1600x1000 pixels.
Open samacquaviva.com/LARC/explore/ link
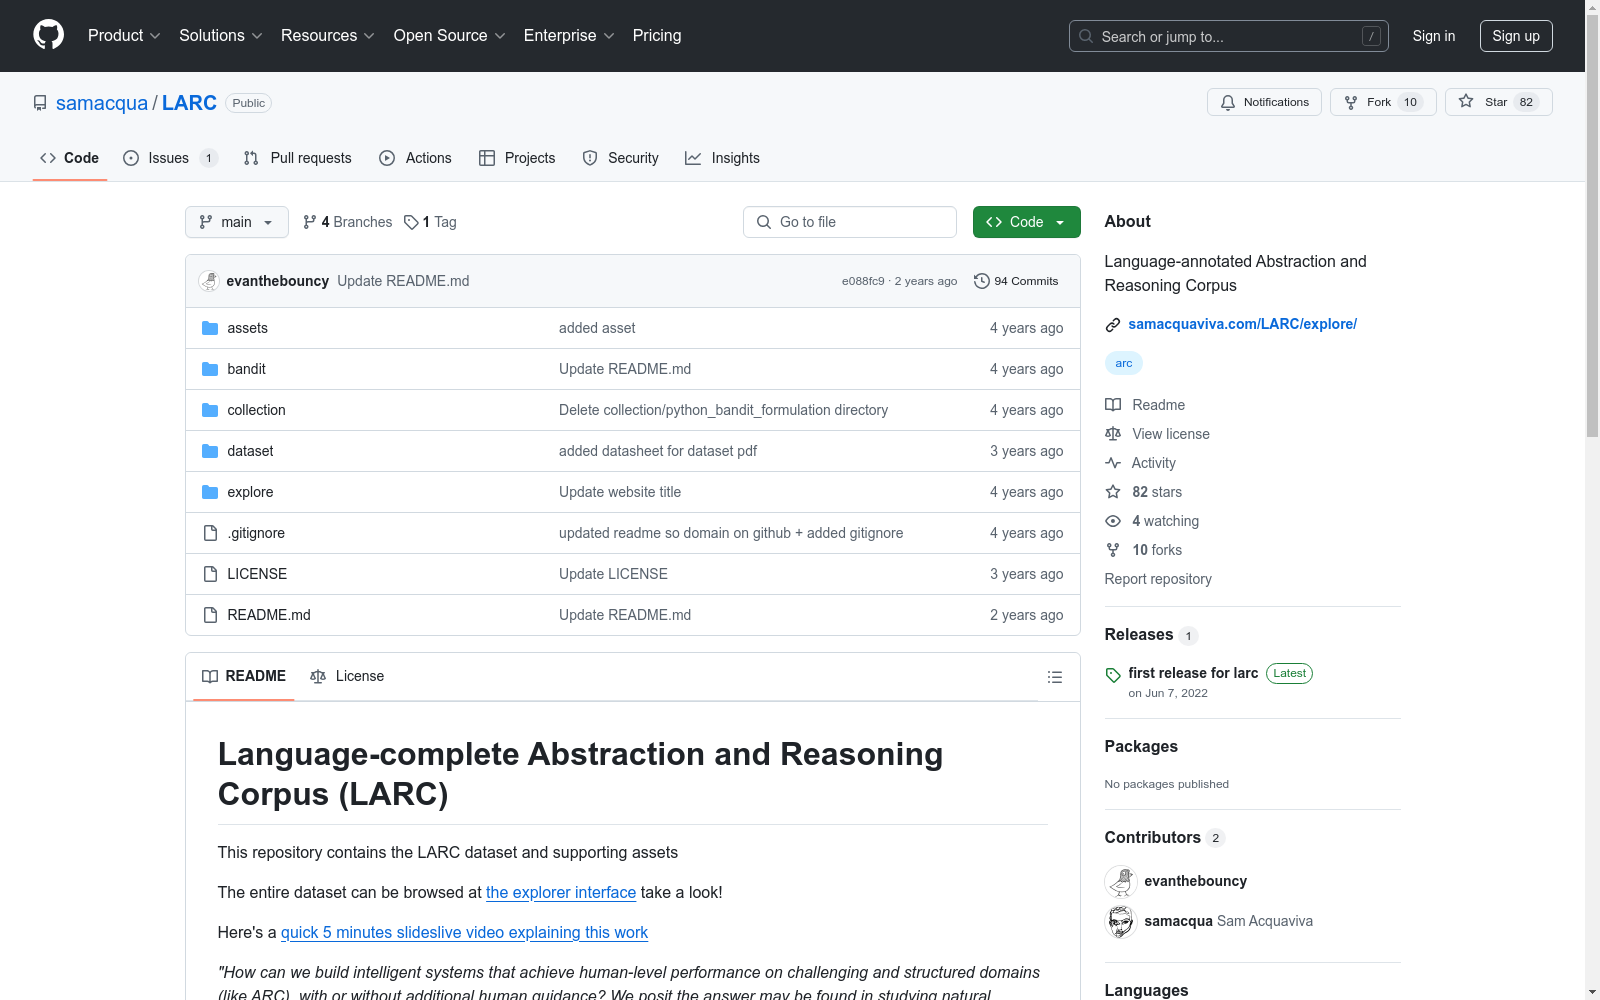(1243, 324)
